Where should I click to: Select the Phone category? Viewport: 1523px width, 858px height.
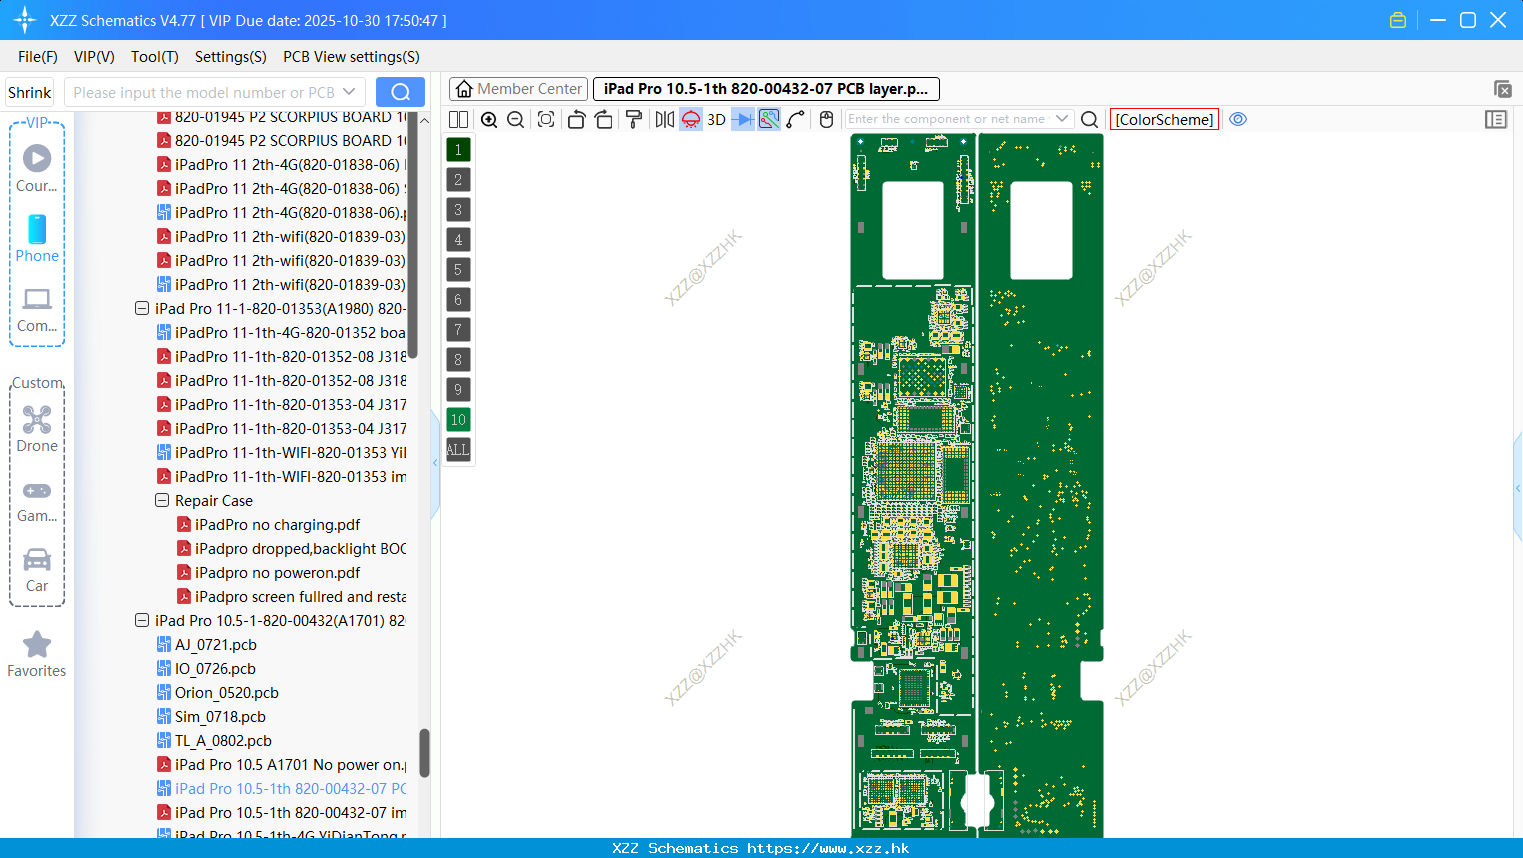(x=37, y=238)
